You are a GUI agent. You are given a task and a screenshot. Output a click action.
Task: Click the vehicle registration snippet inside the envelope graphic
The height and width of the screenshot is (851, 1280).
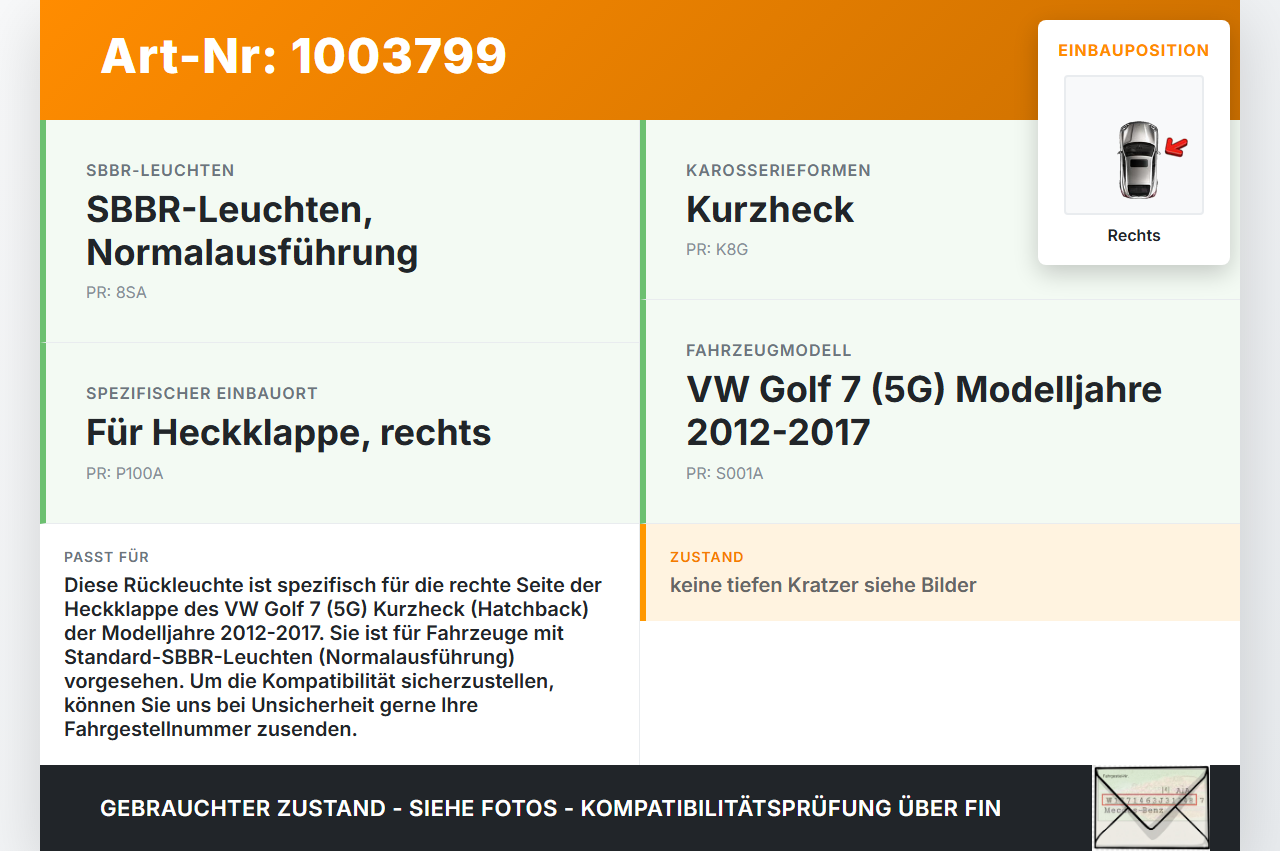tap(1151, 800)
